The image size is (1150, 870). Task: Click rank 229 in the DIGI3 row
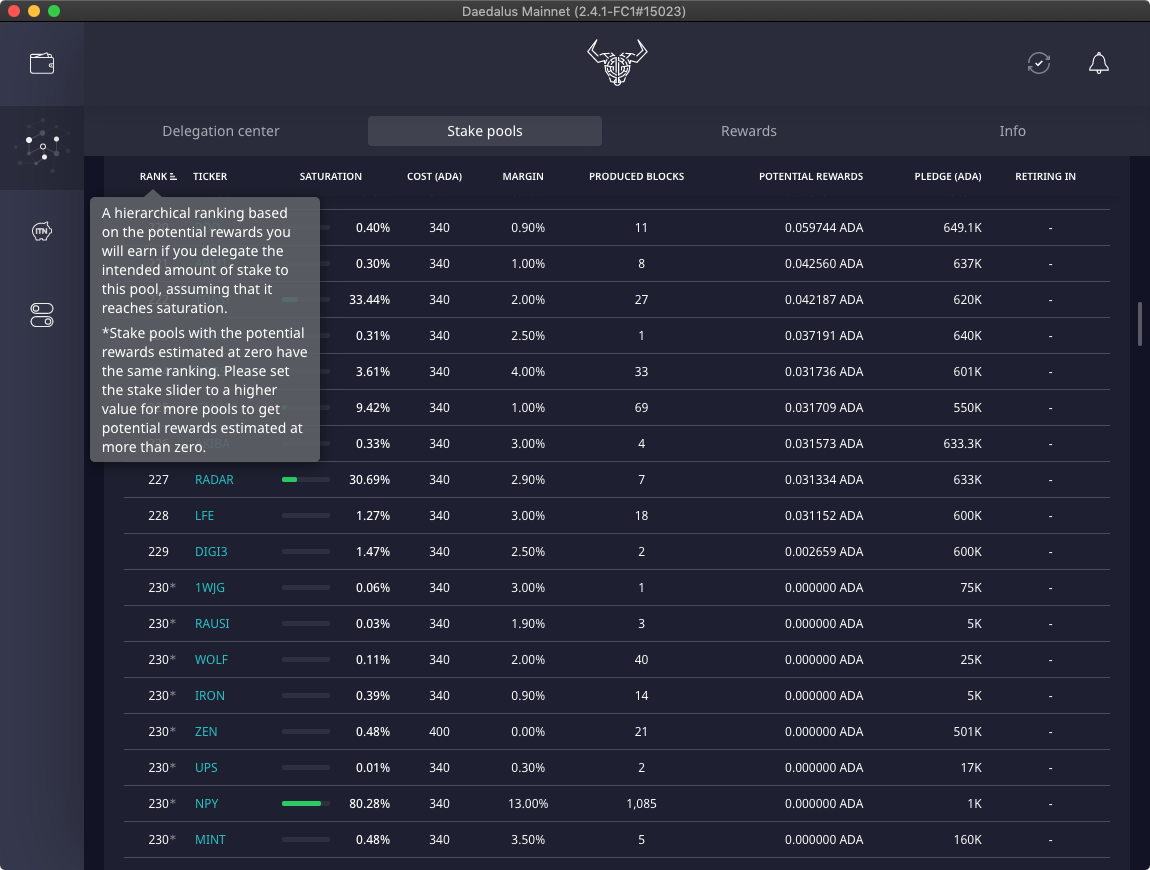click(x=158, y=552)
